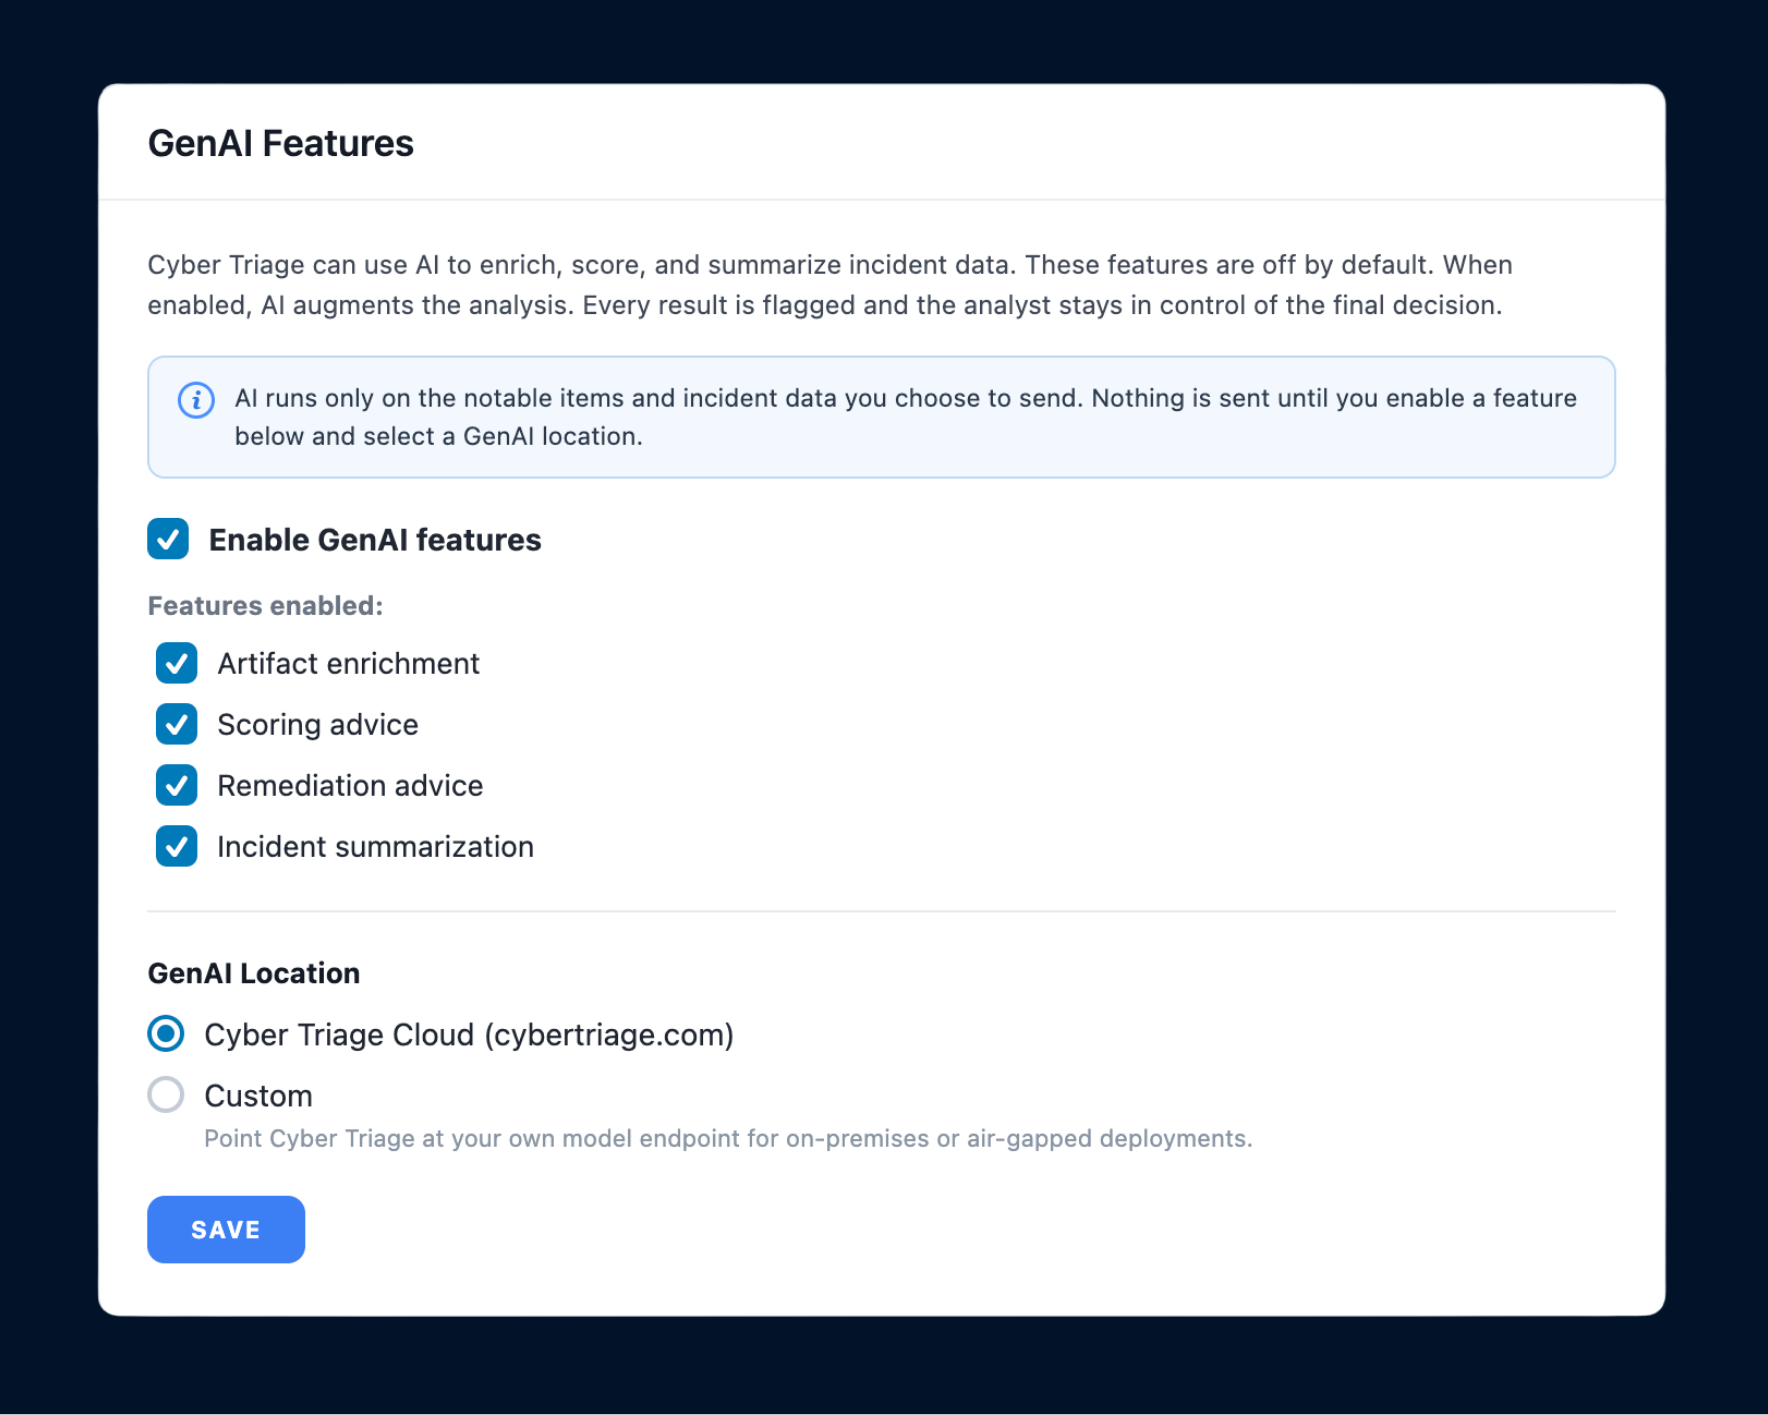The image size is (1768, 1415).
Task: Click the GenAI Location section heading
Action: pyautogui.click(x=254, y=973)
